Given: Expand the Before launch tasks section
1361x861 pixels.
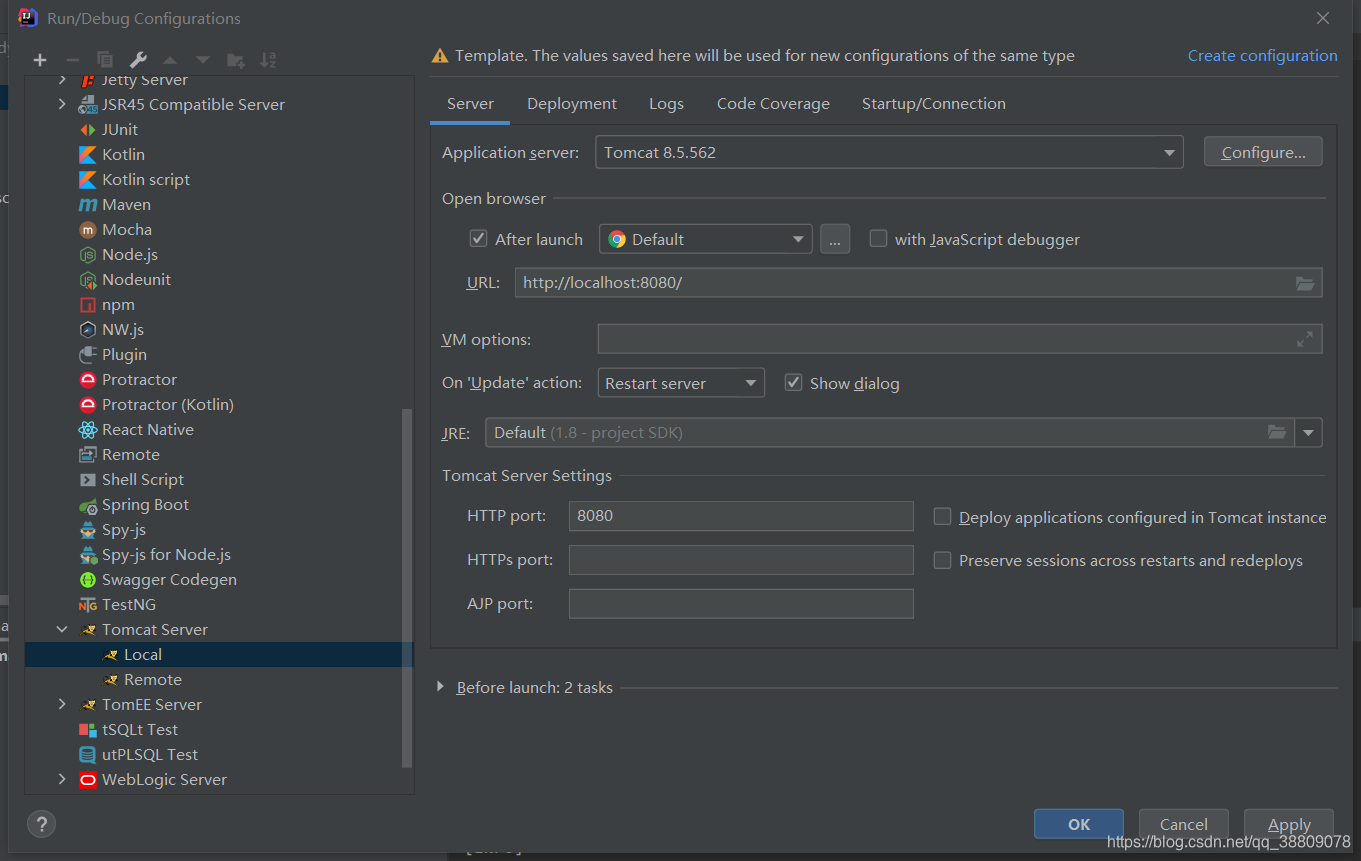Looking at the screenshot, I should (441, 687).
